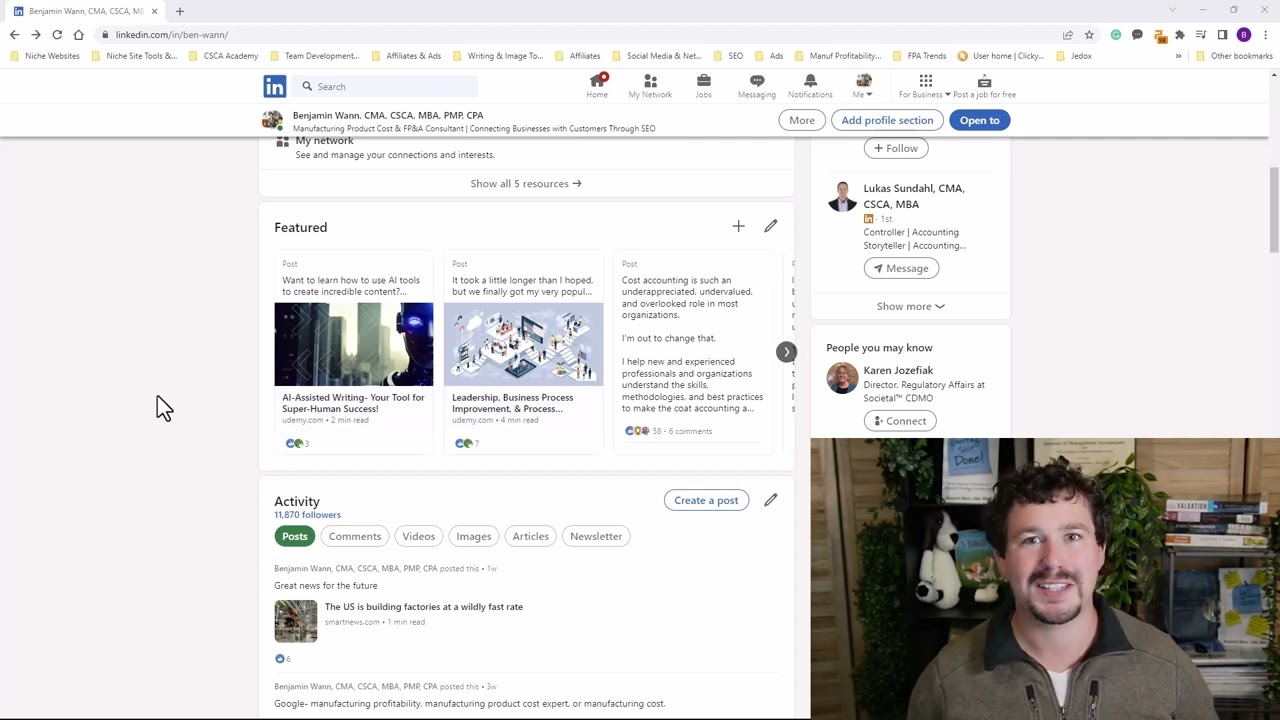The image size is (1280, 720).
Task: Add a Featured item with plus icon
Action: point(738,226)
